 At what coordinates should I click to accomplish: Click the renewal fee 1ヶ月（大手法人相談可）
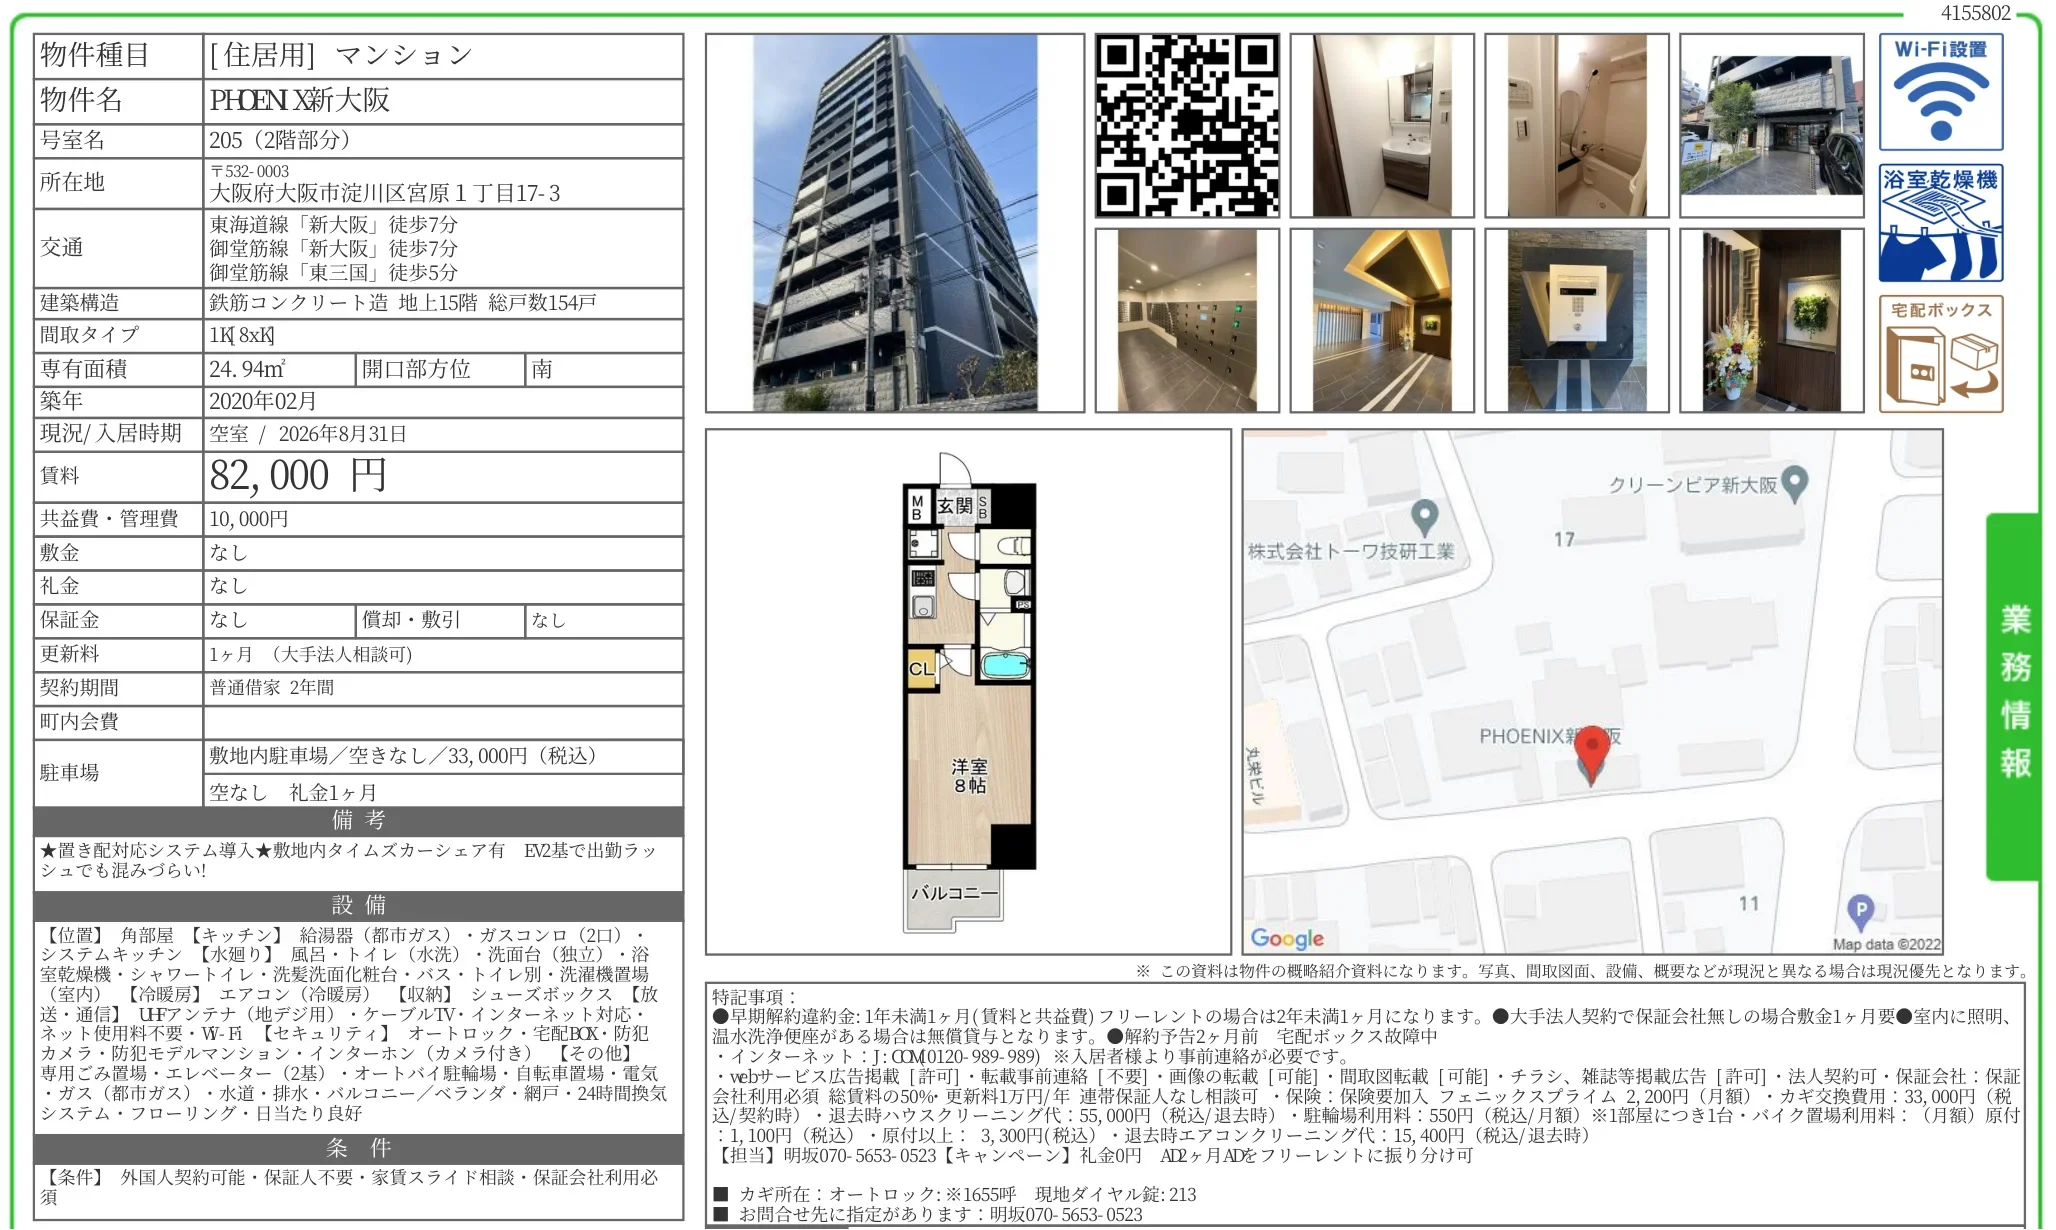coord(310,654)
